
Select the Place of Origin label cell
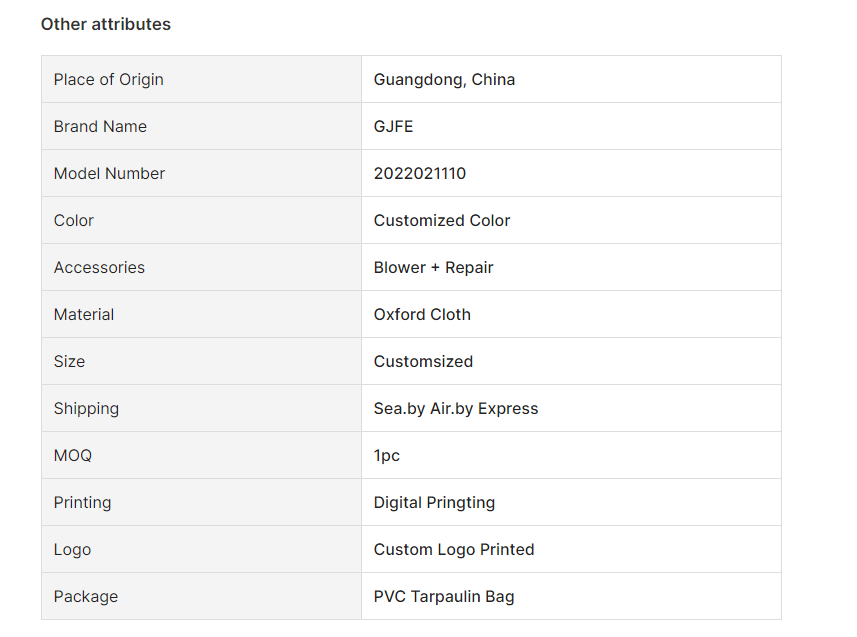click(201, 79)
